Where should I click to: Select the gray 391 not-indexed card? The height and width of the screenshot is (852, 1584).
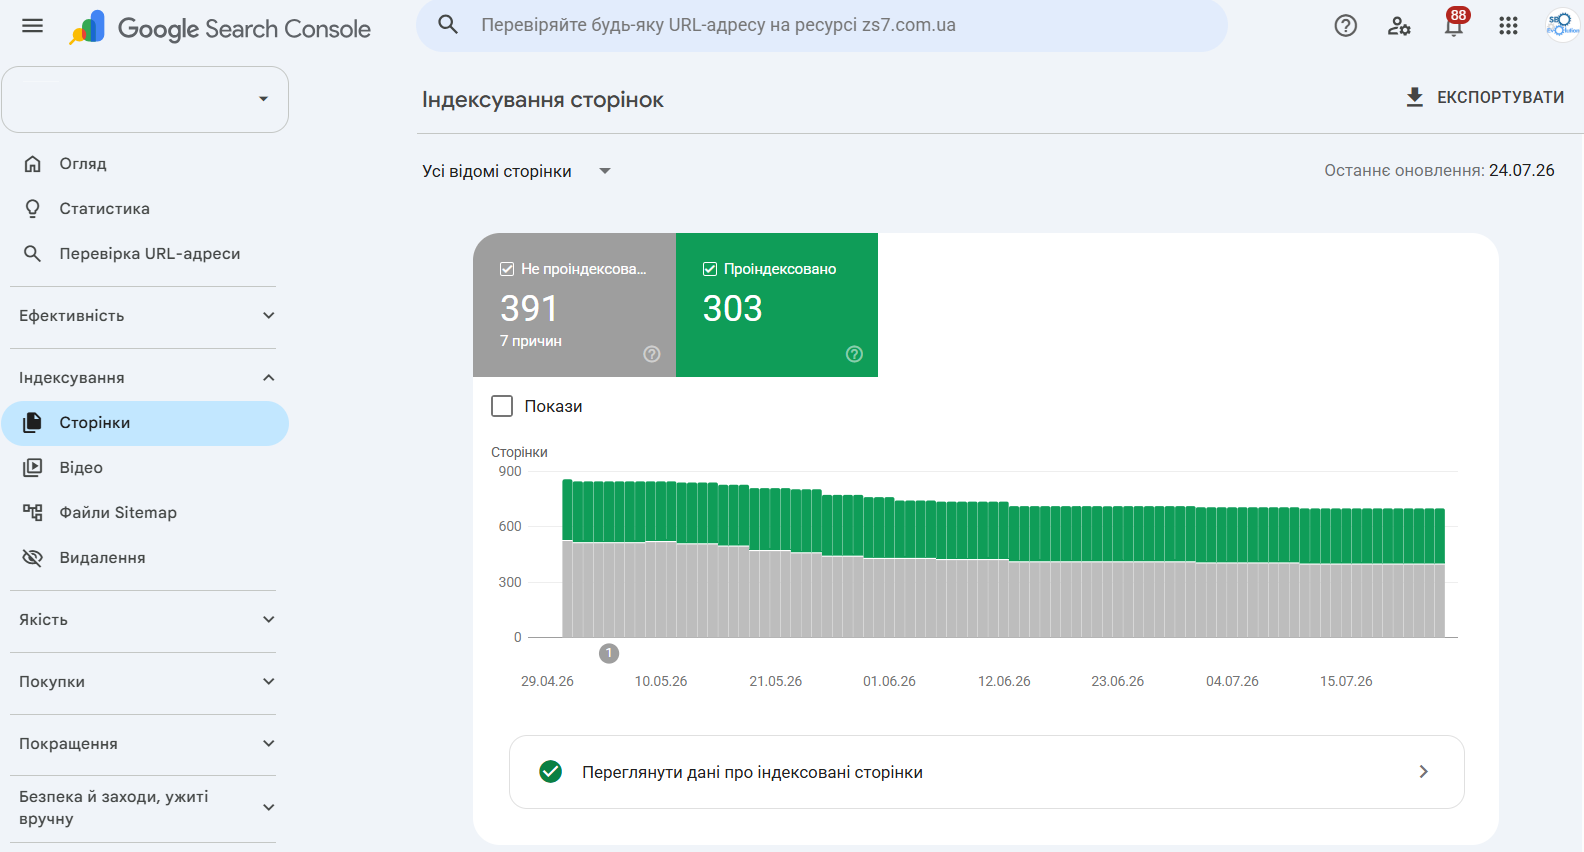point(574,305)
